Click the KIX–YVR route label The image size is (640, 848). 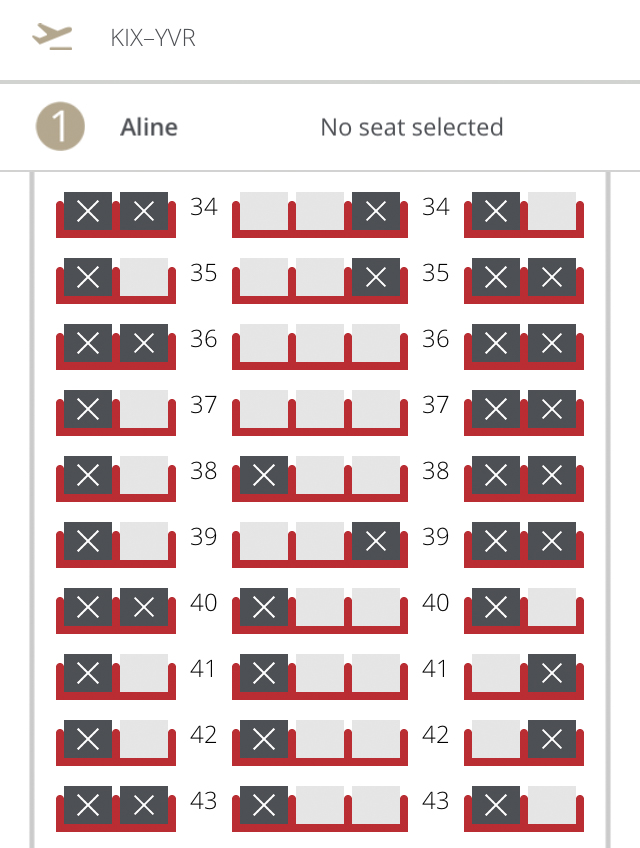(153, 39)
